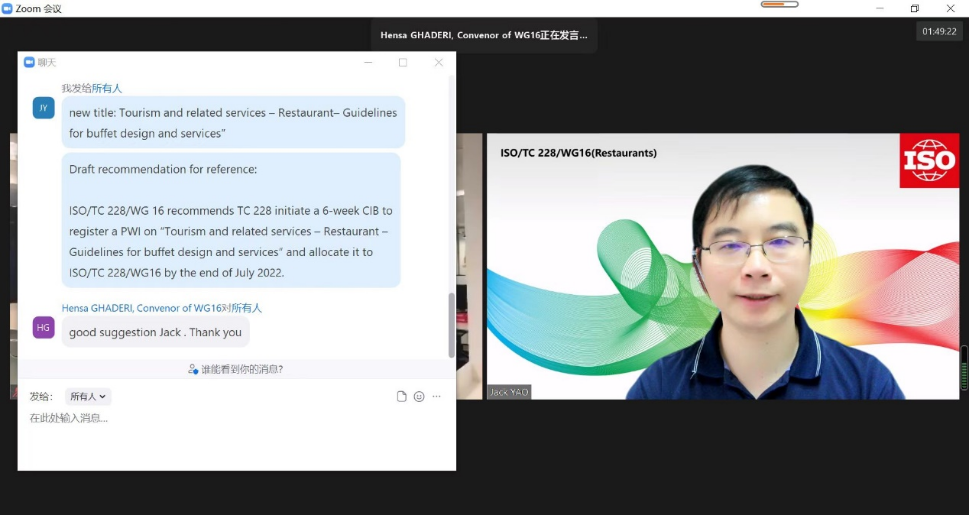Viewport: 970px width, 515px height.
Task: Open the emoji picker in chat
Action: tap(419, 396)
